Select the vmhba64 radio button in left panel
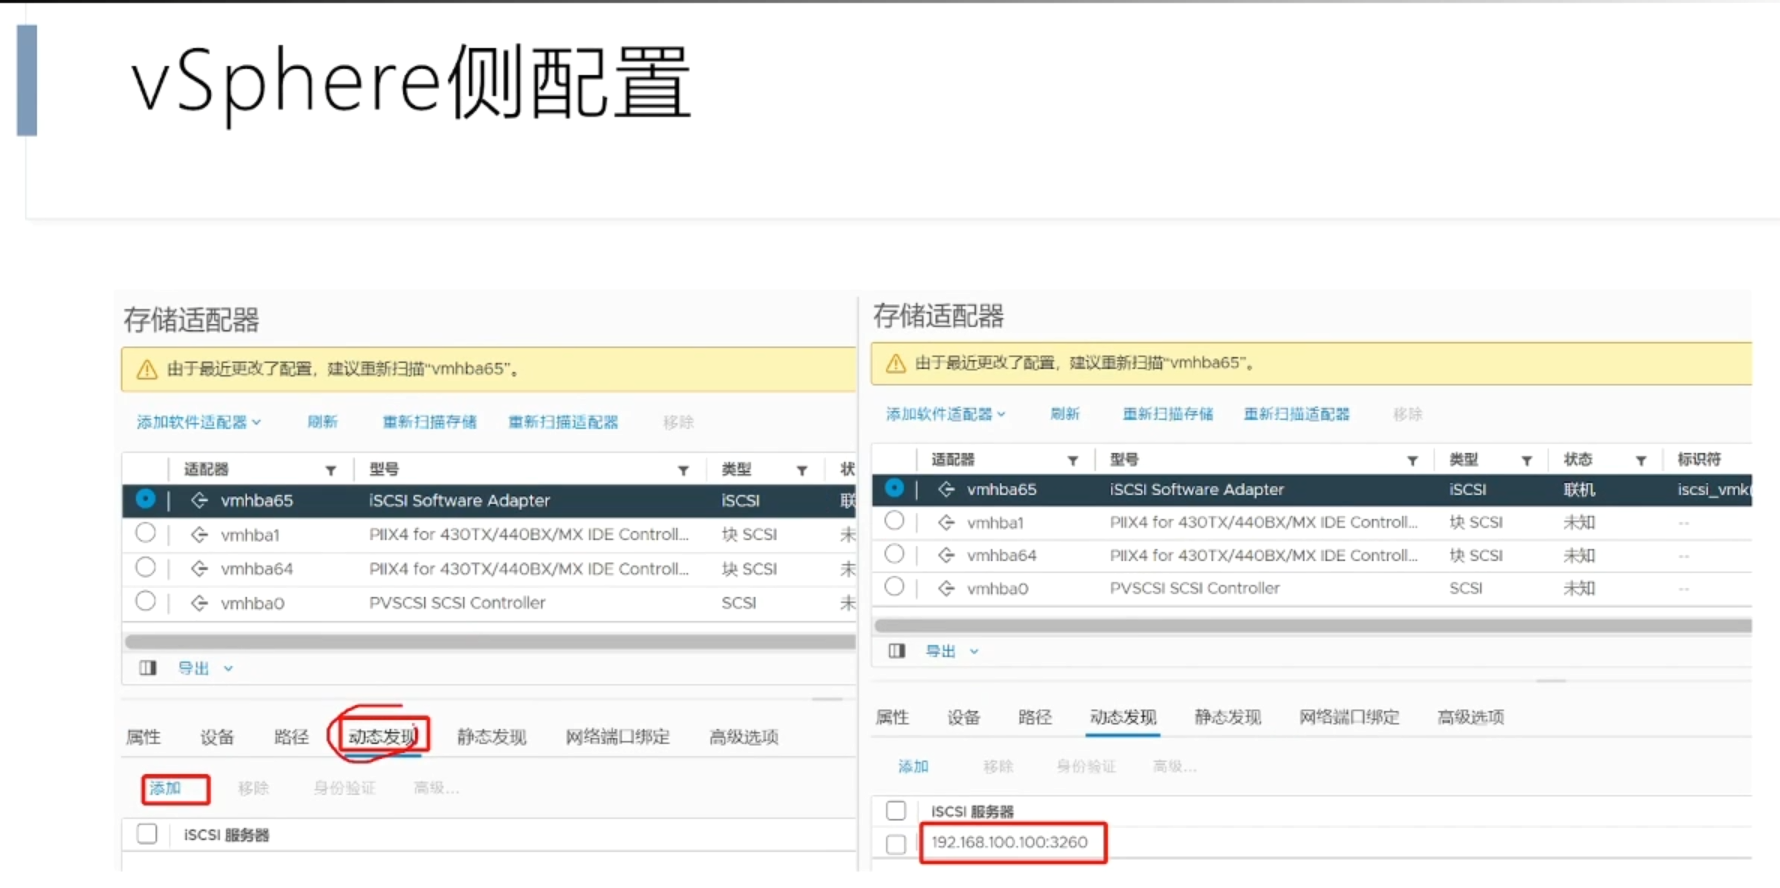The height and width of the screenshot is (888, 1780). [145, 567]
